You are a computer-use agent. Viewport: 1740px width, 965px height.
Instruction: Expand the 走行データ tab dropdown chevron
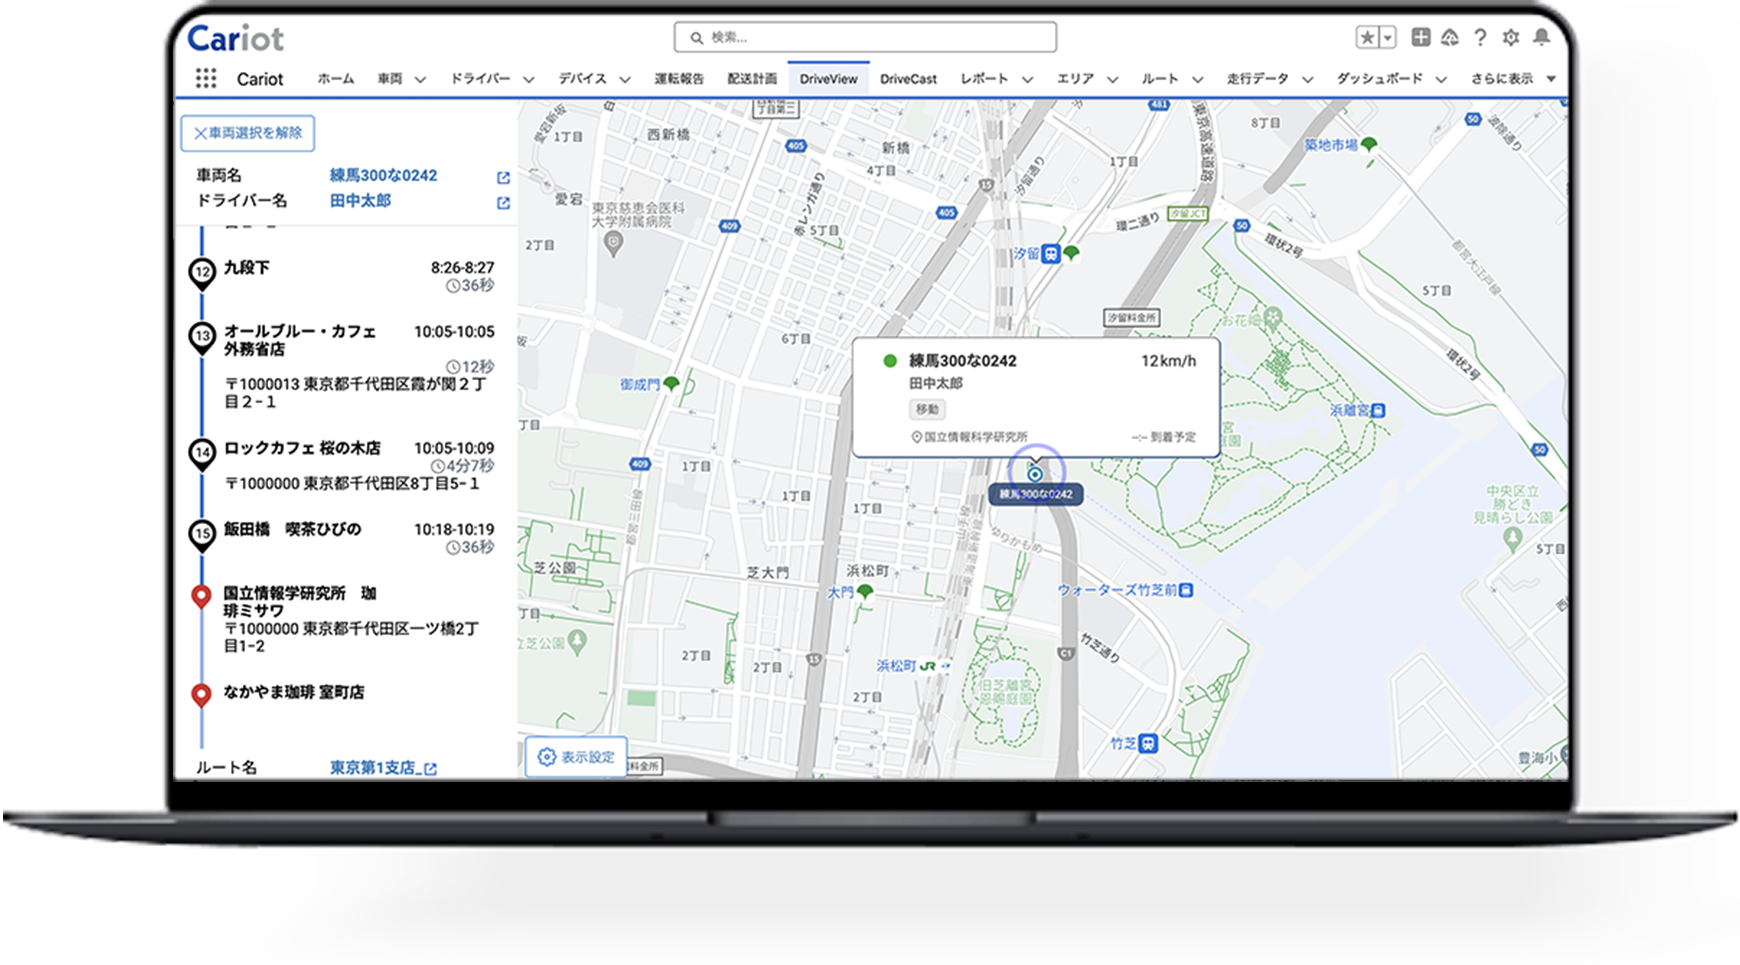click(1307, 79)
